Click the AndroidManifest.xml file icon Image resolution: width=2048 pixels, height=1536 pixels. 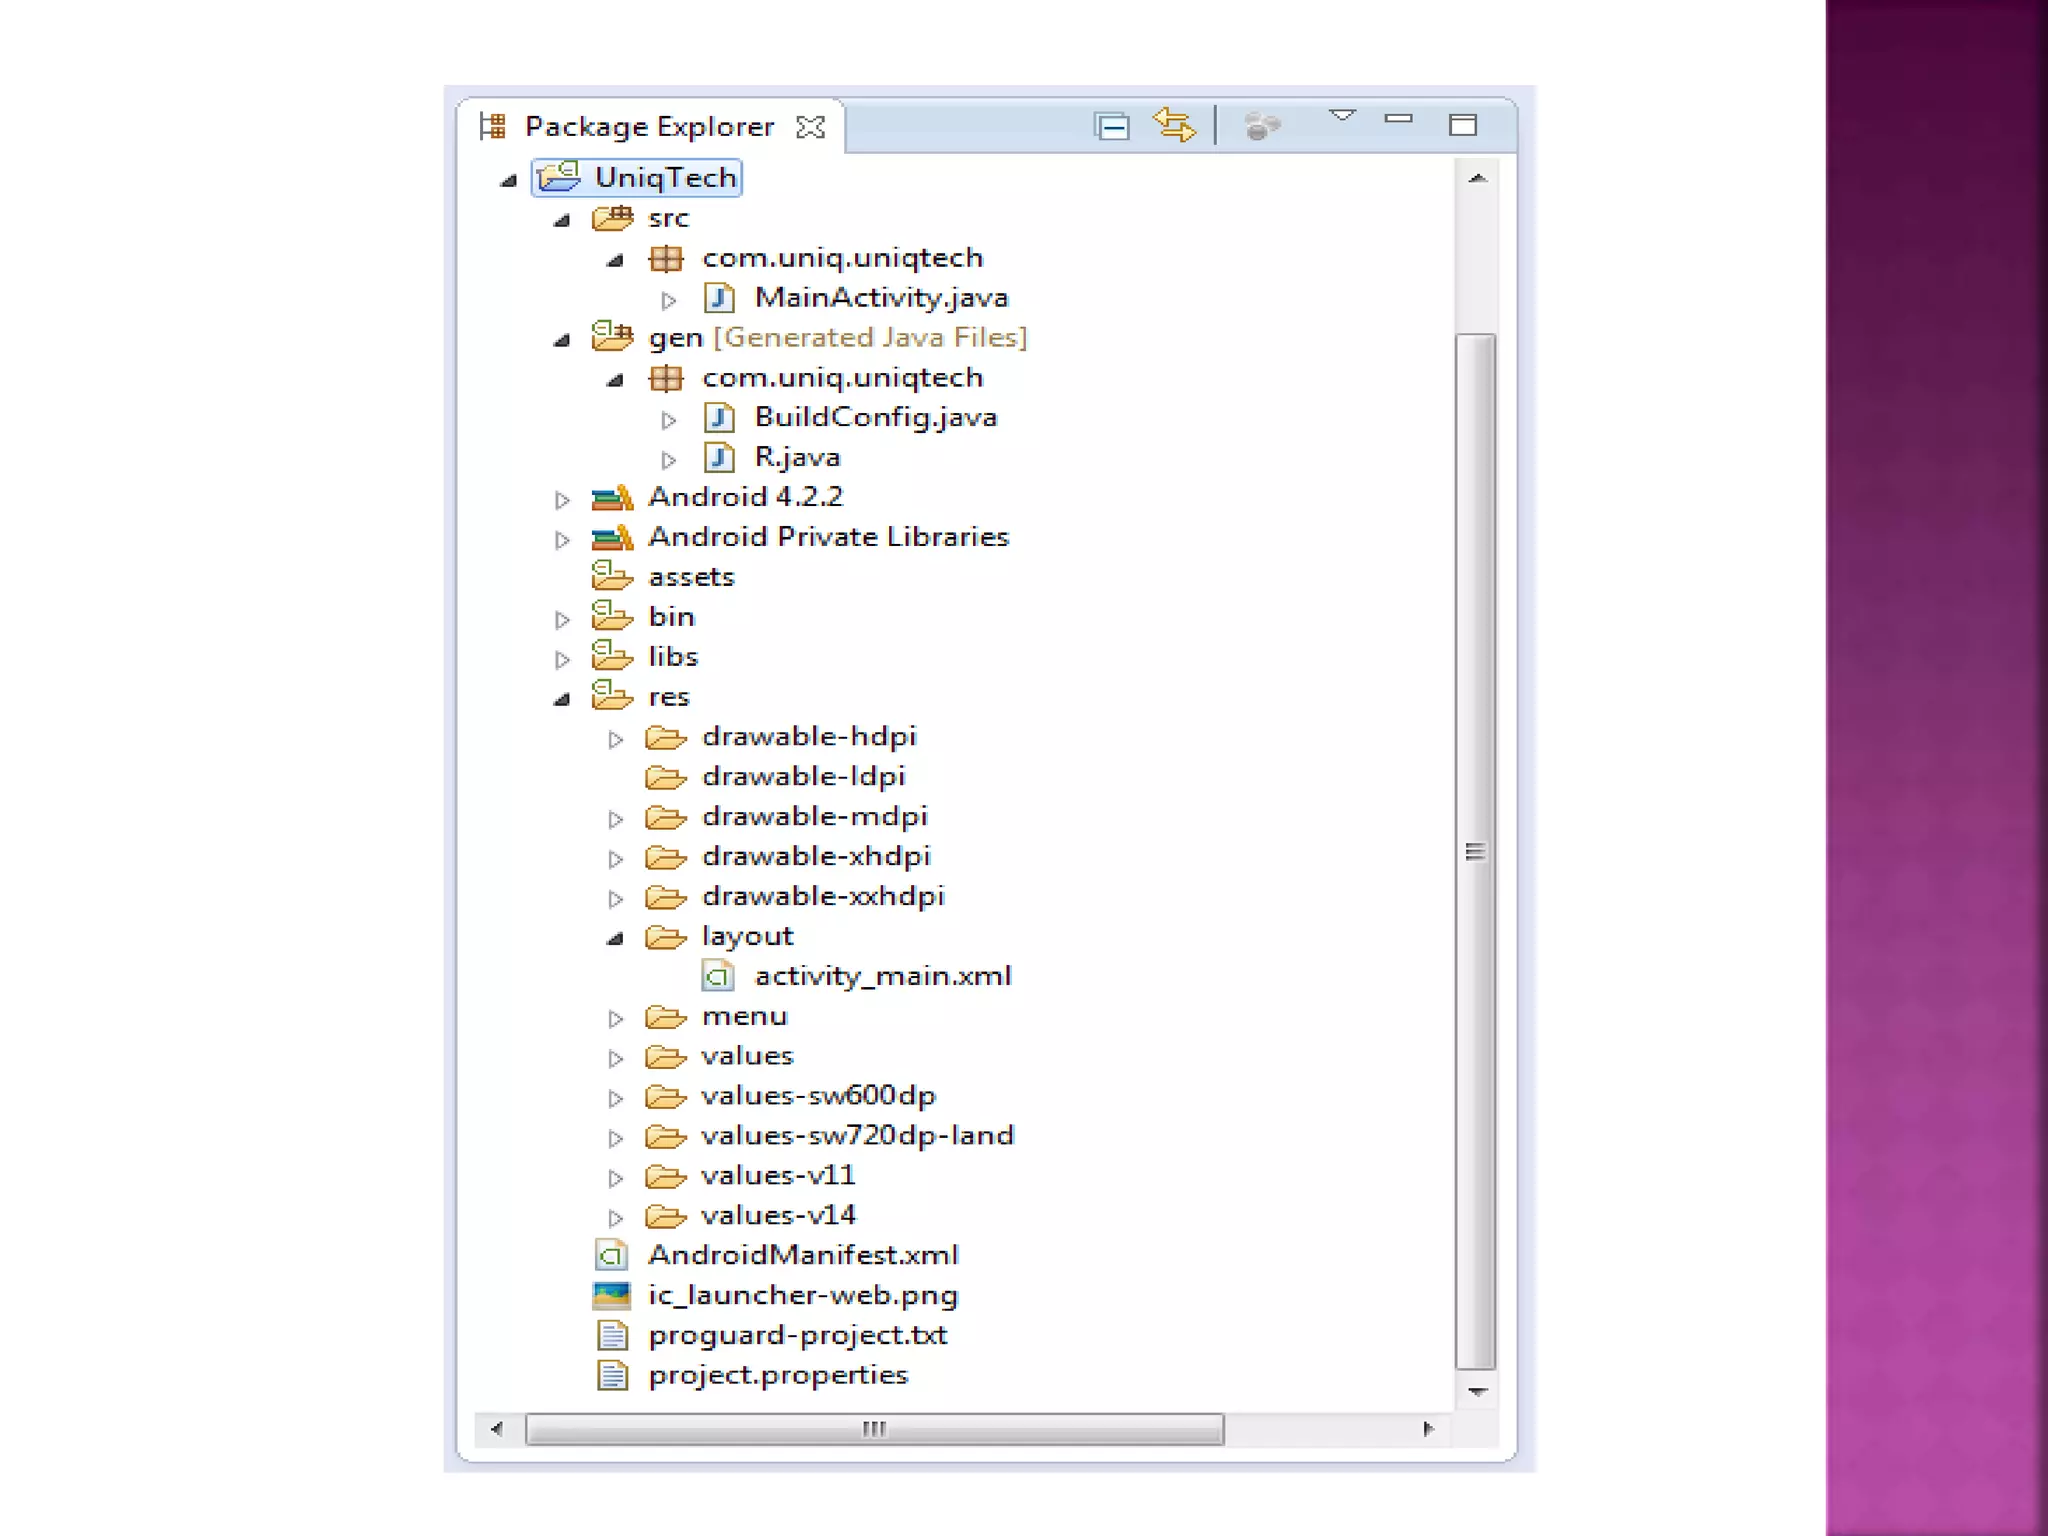click(x=612, y=1255)
